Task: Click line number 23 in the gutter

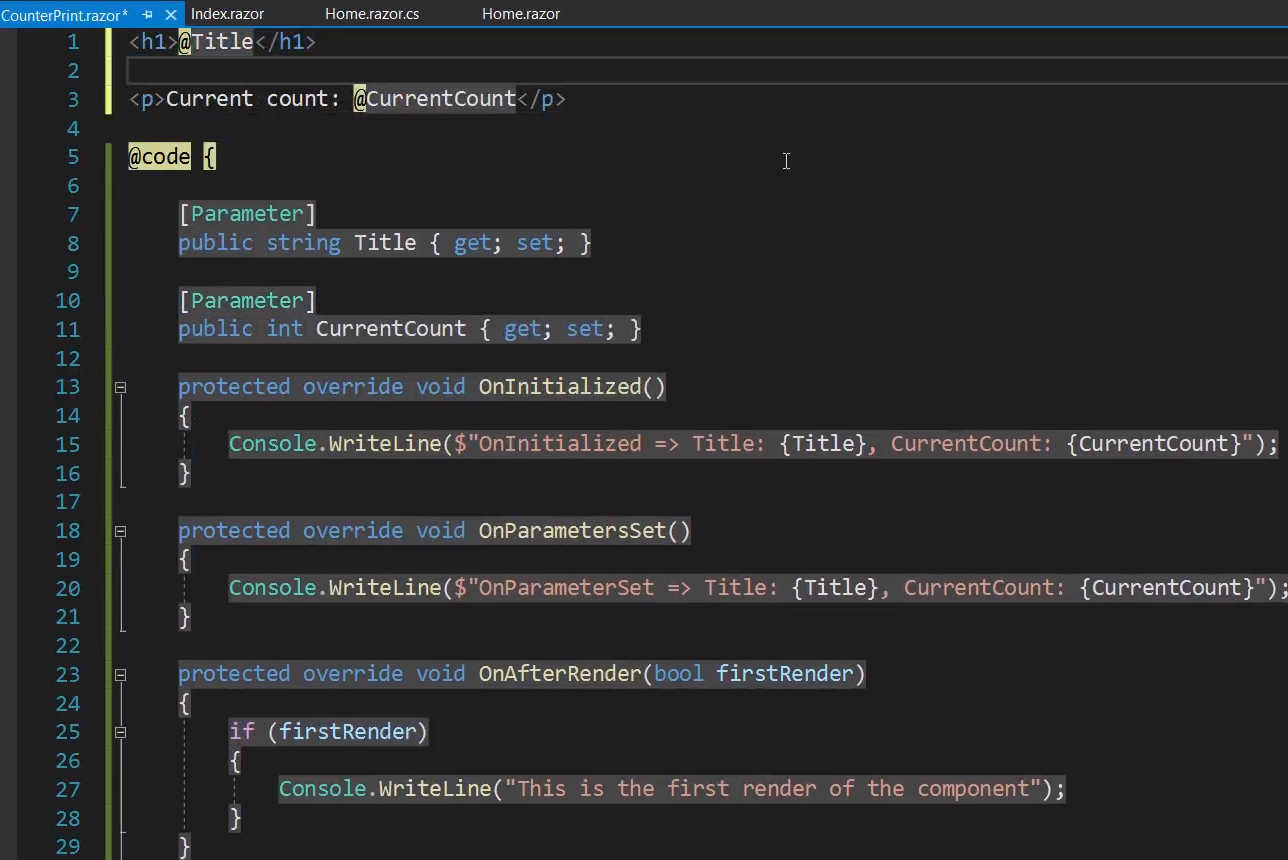Action: (x=67, y=674)
